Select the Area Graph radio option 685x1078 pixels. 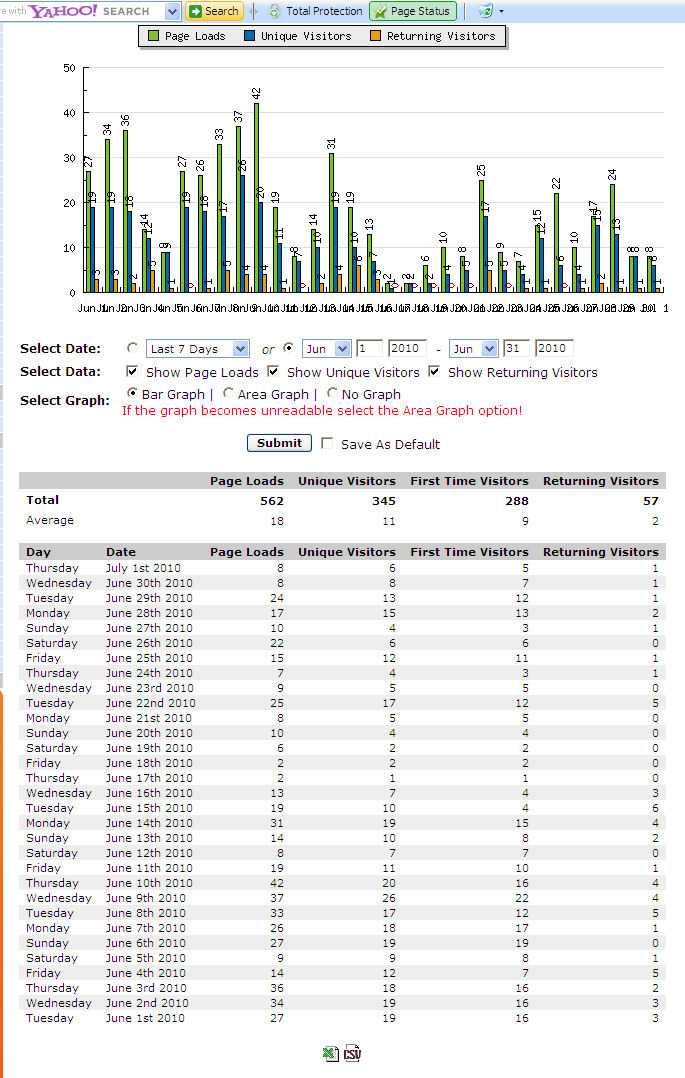[x=228, y=393]
